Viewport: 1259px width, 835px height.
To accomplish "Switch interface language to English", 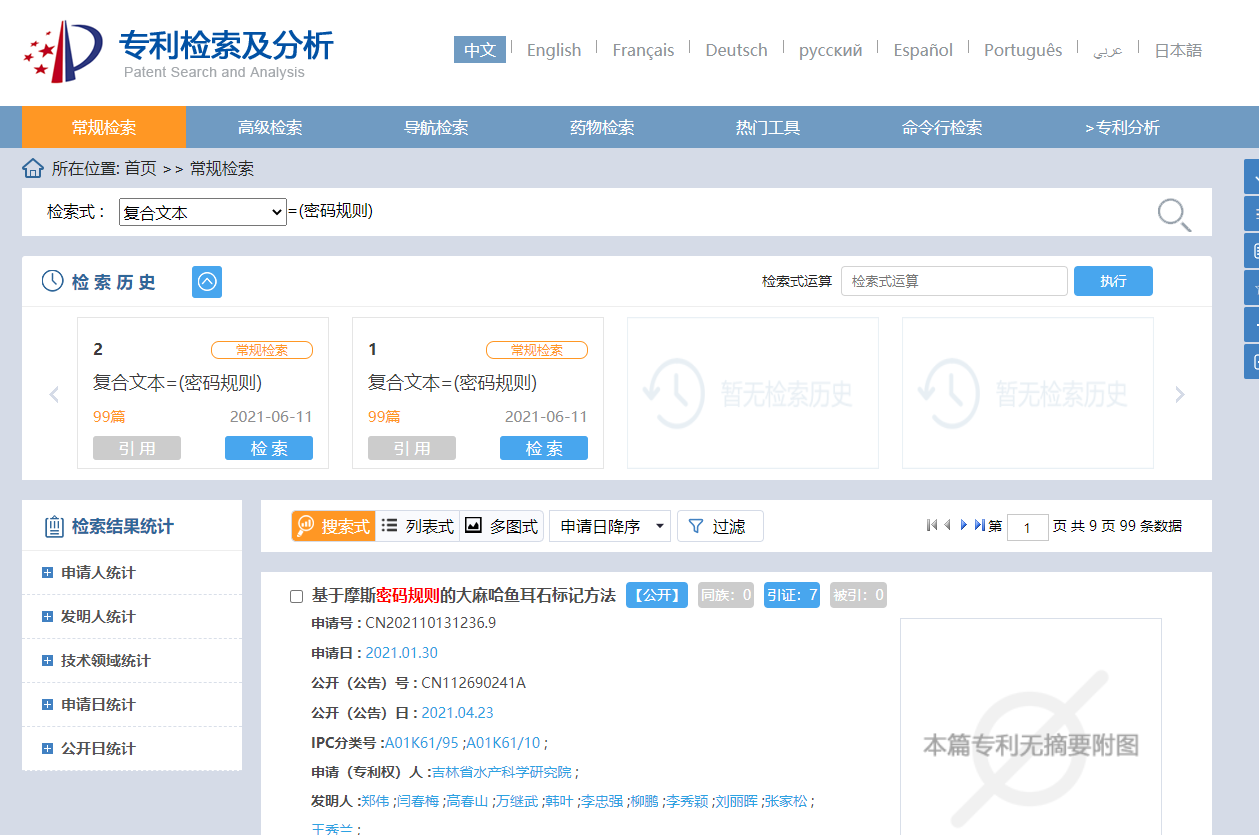I will tap(553, 49).
